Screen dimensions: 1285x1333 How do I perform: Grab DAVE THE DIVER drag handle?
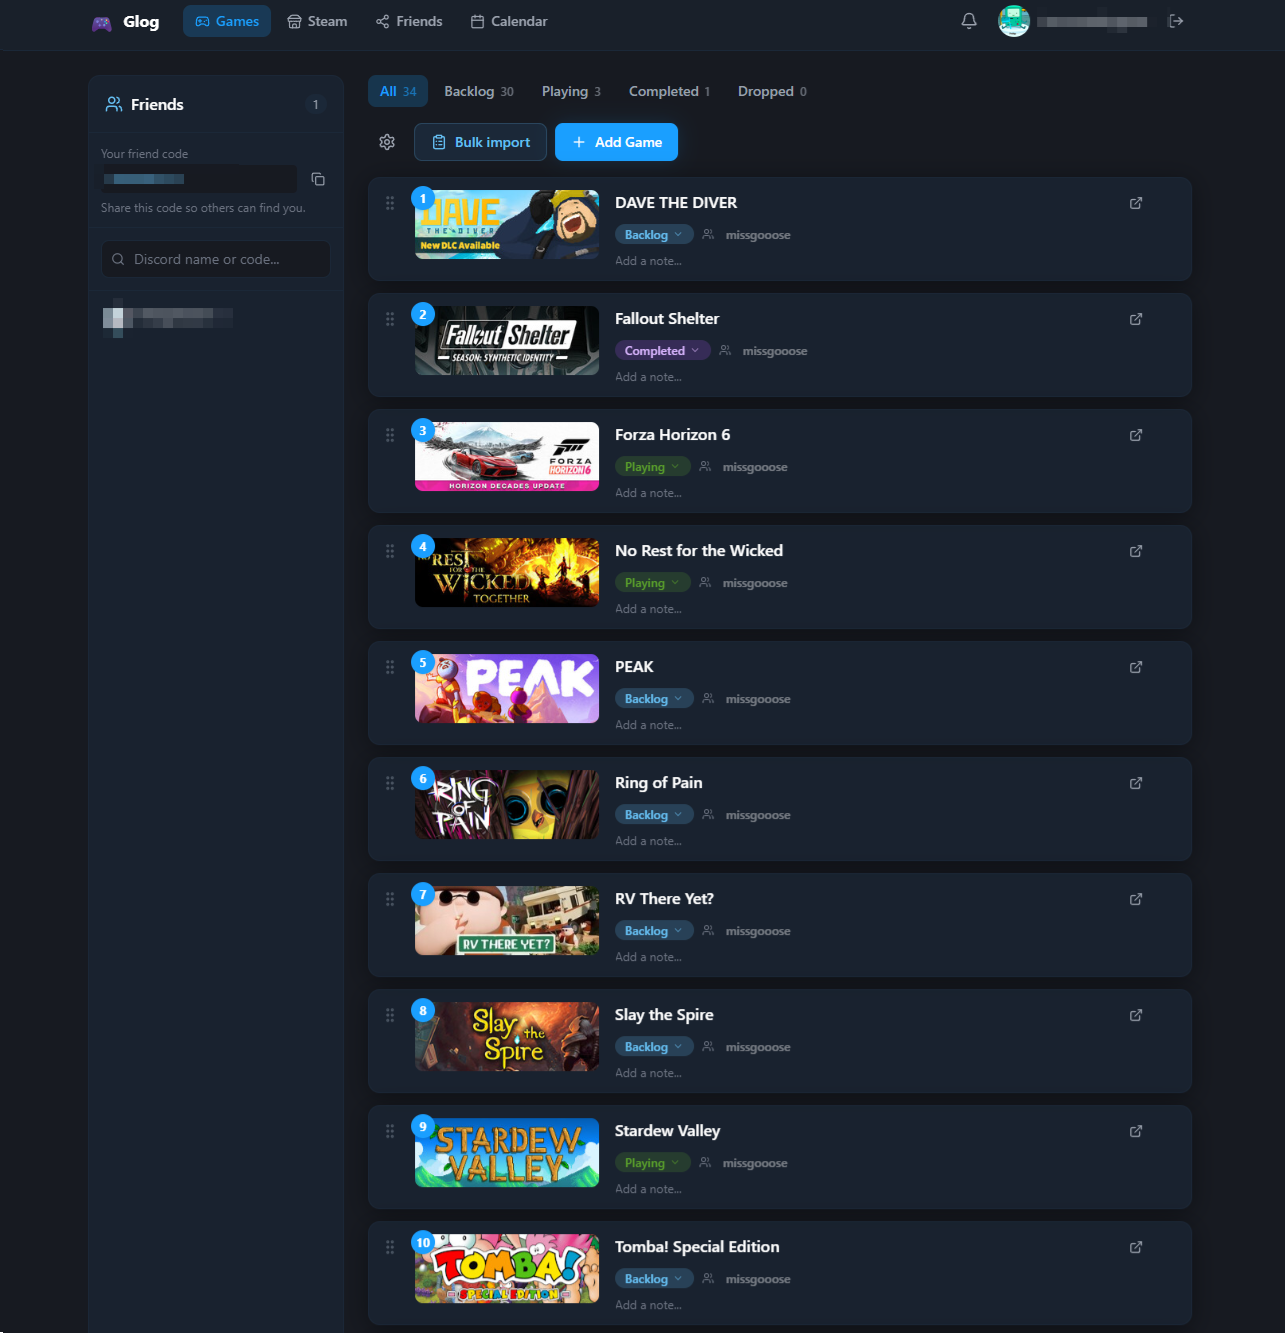(x=390, y=203)
